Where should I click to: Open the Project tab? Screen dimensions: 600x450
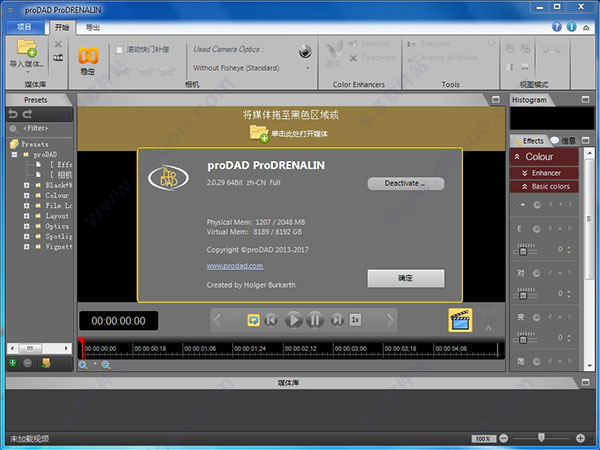tap(24, 27)
